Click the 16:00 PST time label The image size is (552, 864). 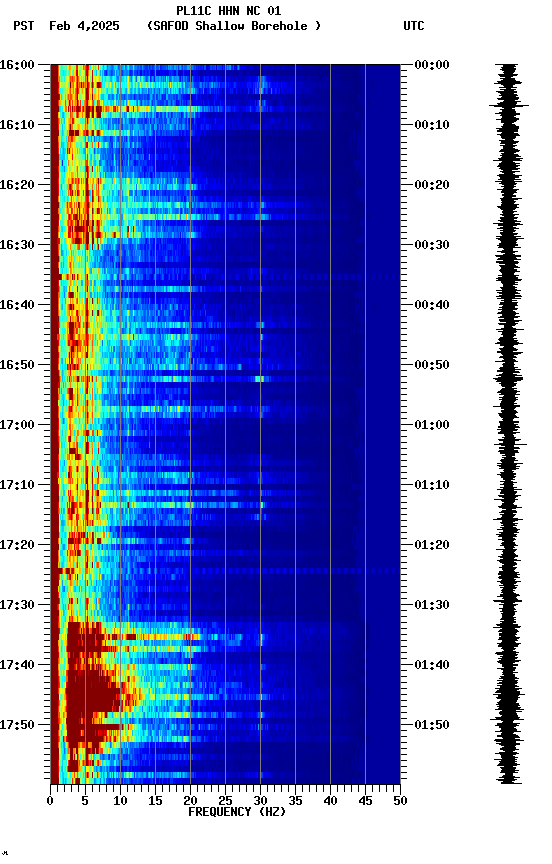(17, 65)
